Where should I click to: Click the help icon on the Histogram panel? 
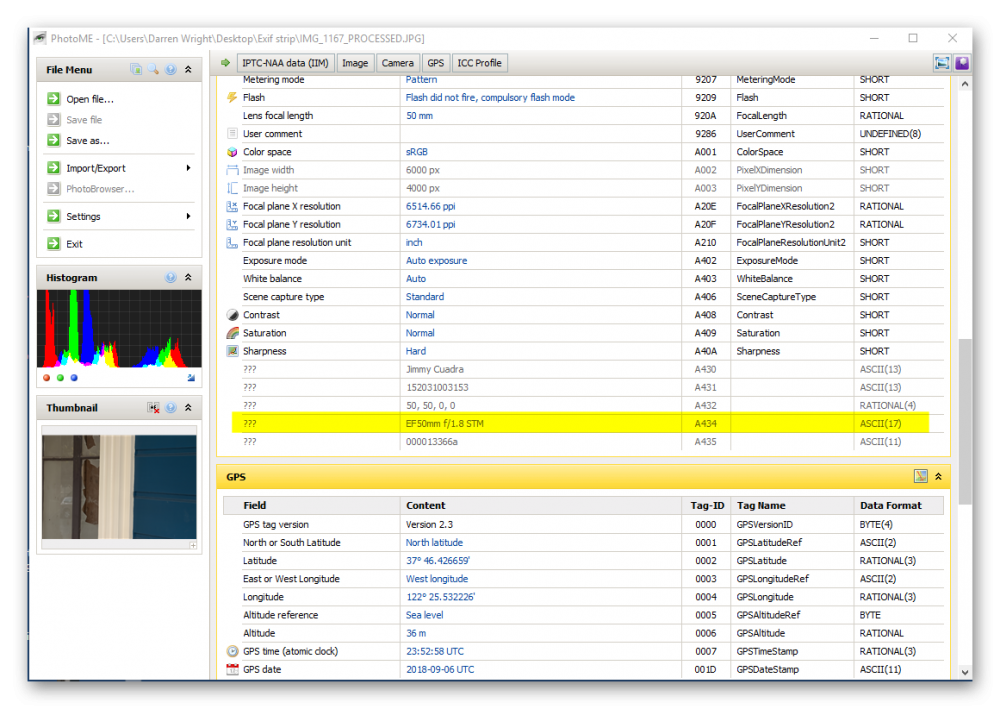tap(170, 277)
